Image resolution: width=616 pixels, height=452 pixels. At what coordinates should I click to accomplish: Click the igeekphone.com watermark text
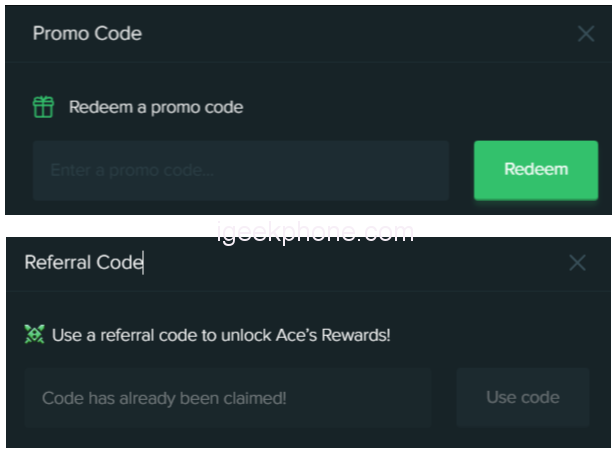pyautogui.click(x=315, y=233)
